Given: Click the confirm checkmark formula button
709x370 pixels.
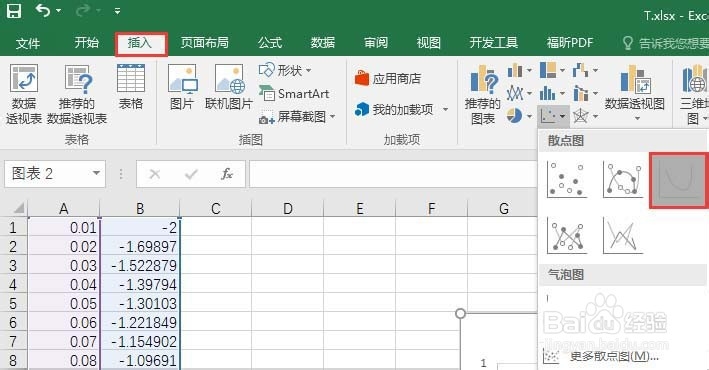Looking at the screenshot, I should point(191,174).
